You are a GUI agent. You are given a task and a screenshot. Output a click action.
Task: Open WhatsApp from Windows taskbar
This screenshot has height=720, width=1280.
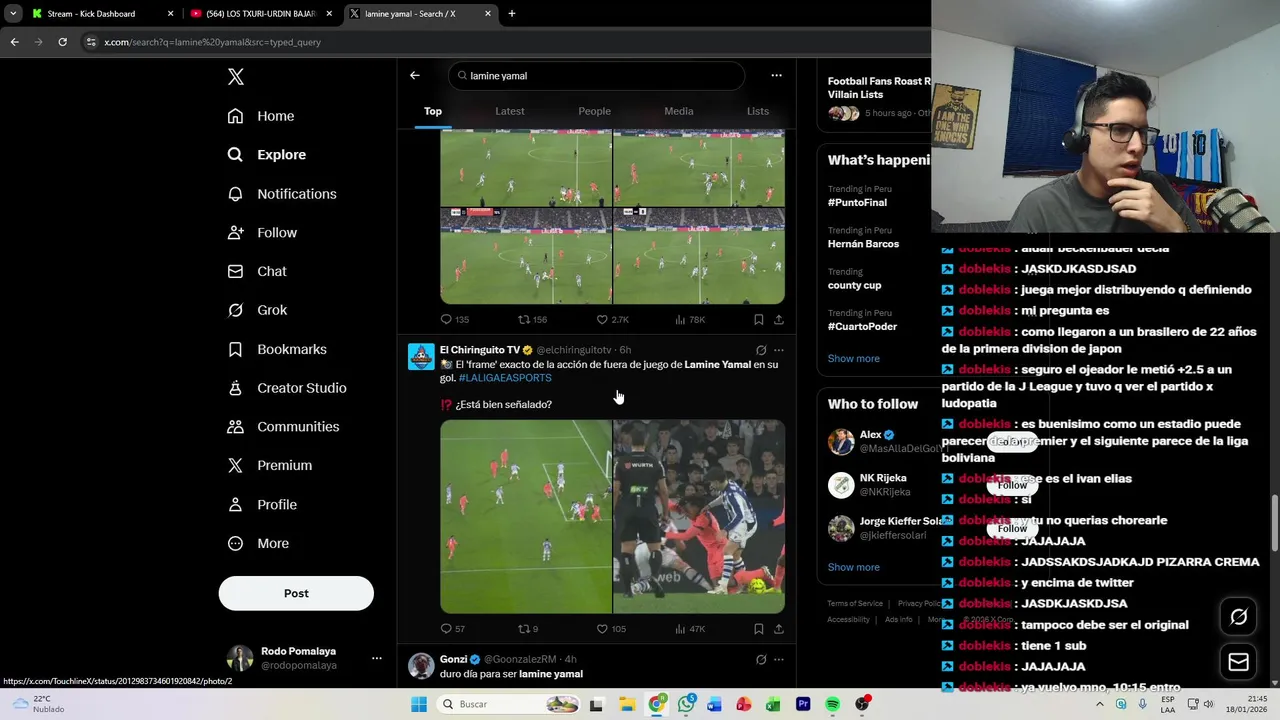[x=685, y=704]
